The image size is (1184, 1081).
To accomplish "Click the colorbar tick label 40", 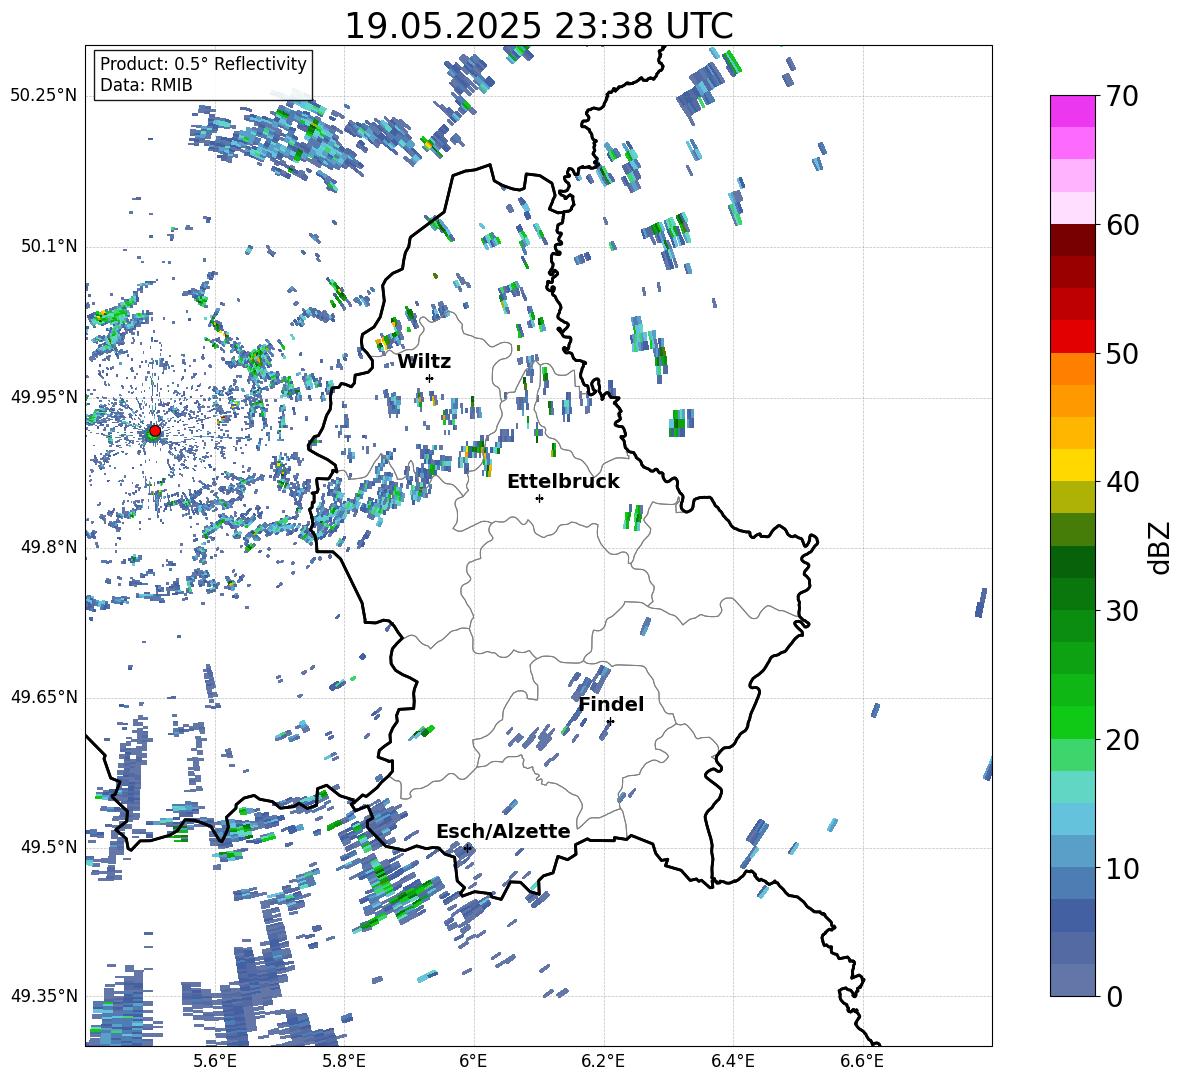I will tap(1122, 482).
